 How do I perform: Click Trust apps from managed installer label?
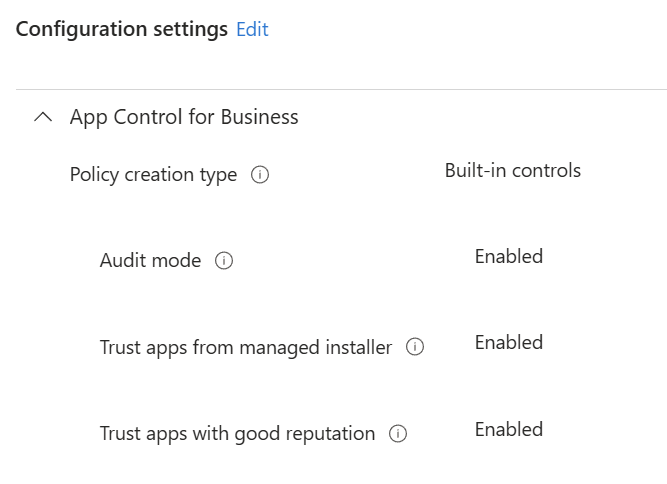[245, 348]
